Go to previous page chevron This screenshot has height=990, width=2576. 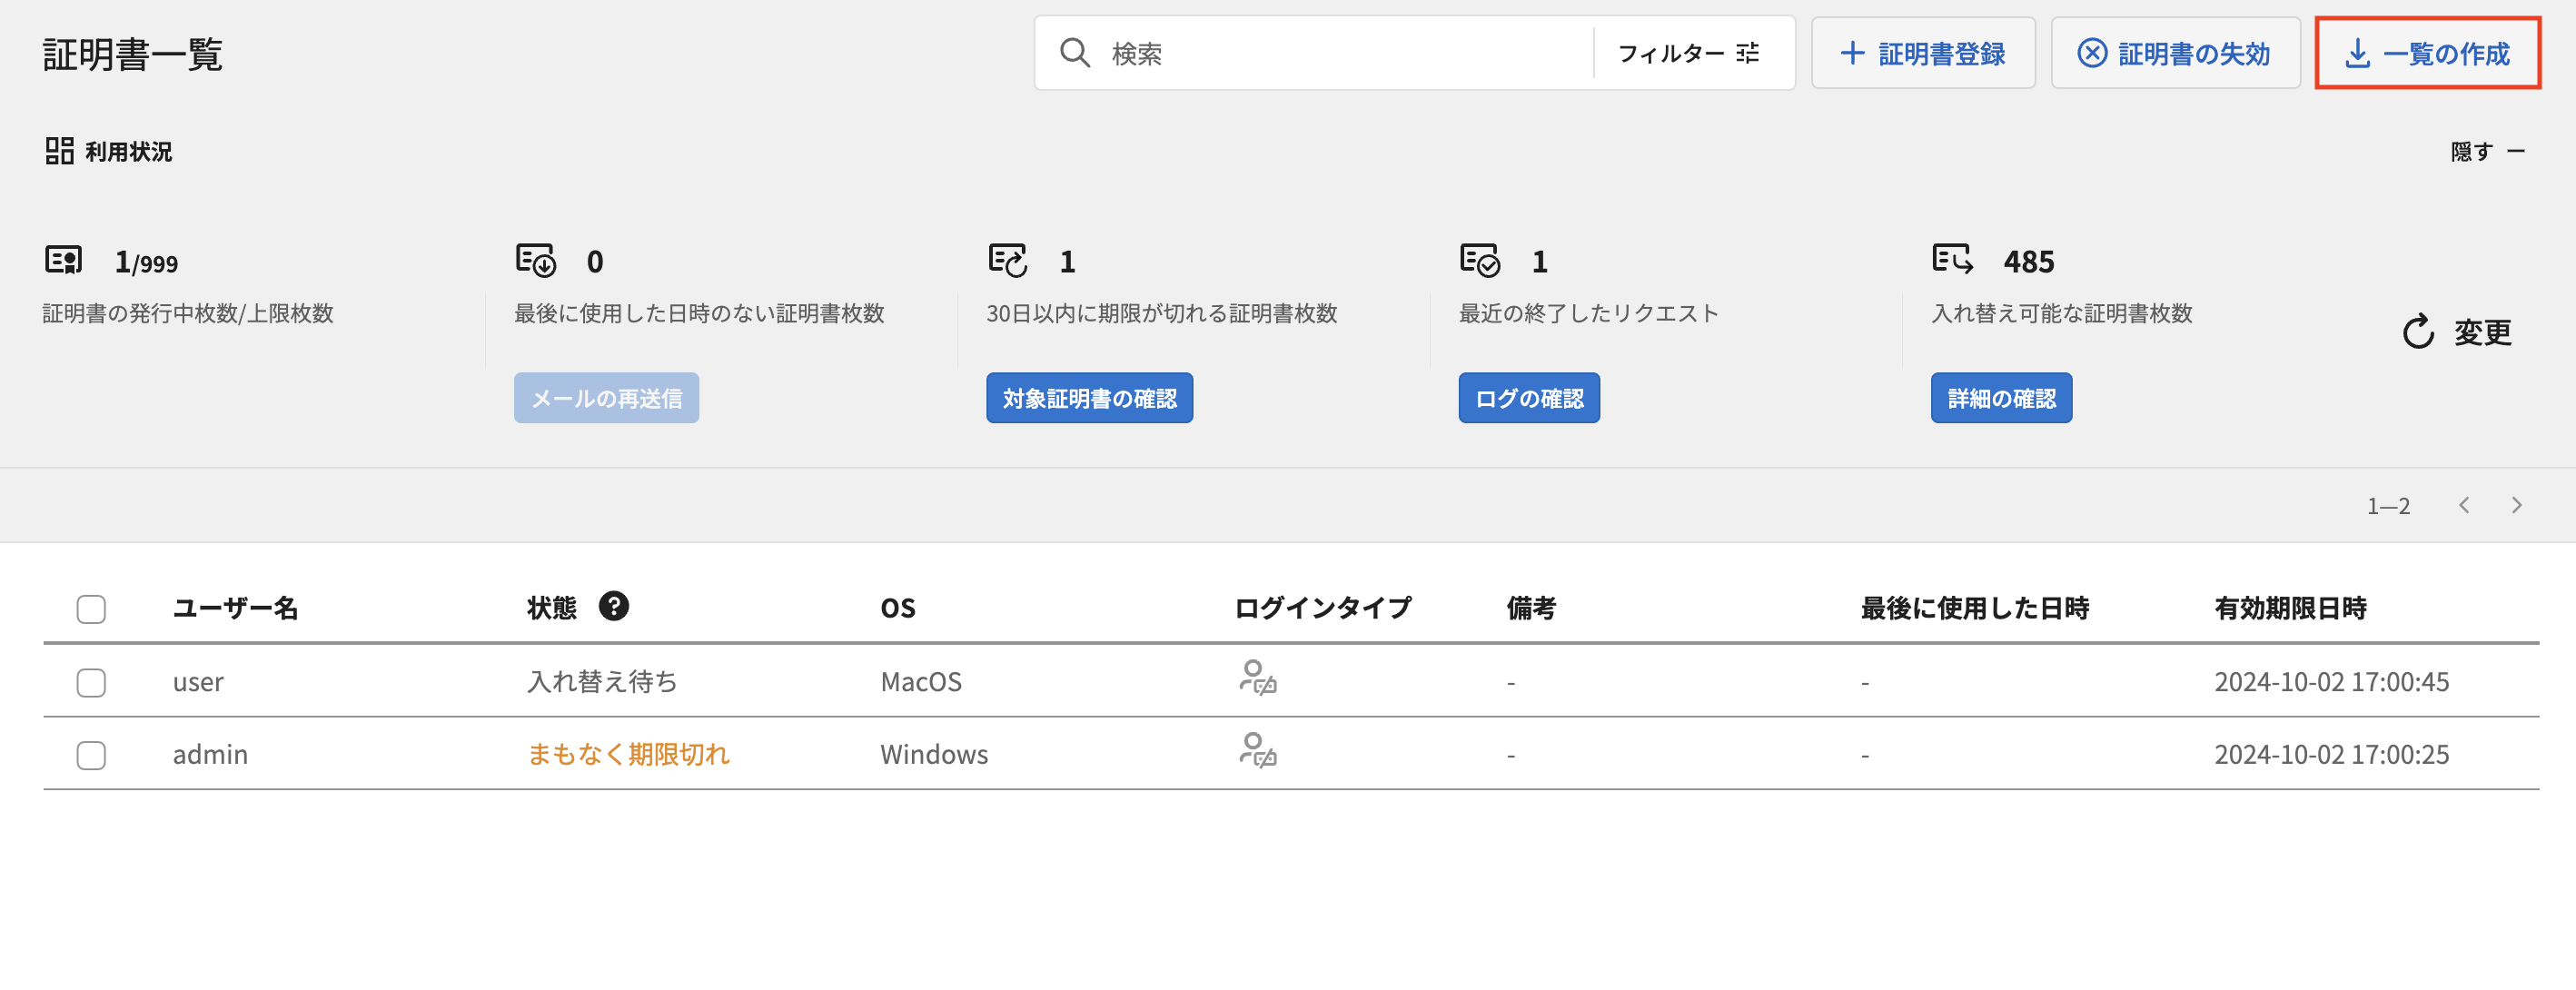pos(2464,505)
